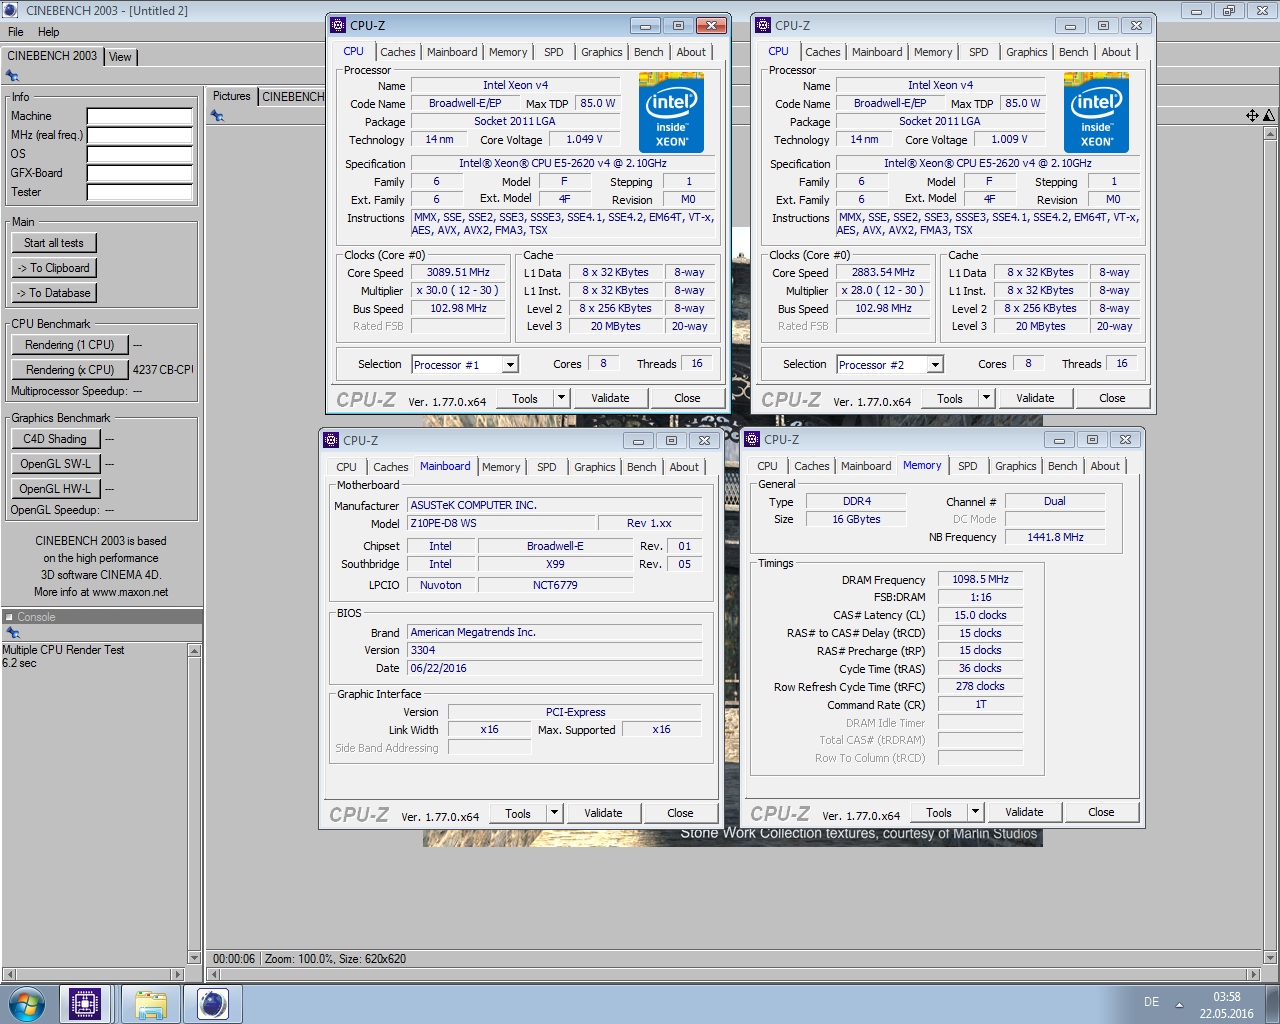The height and width of the screenshot is (1024, 1280).
Task: Run Rendering (1 CPU) benchmark
Action: (x=70, y=345)
